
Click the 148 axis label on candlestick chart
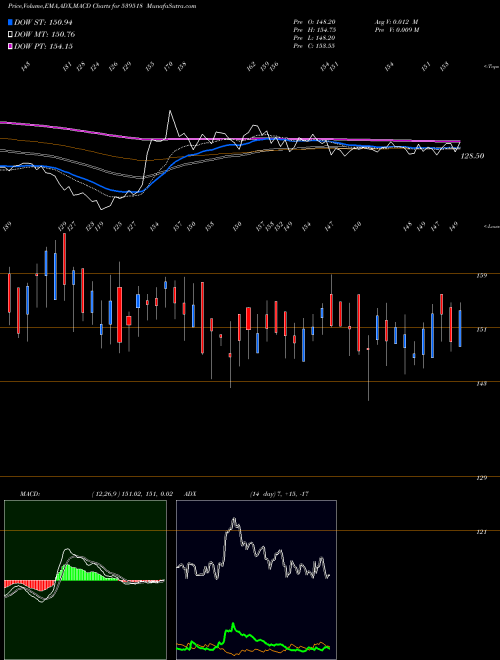pos(482,383)
